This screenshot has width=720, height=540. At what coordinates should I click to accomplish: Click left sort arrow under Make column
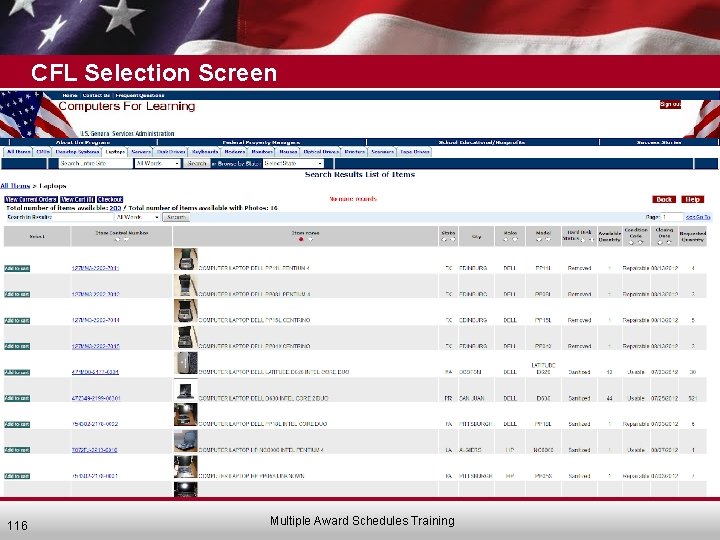pos(506,239)
